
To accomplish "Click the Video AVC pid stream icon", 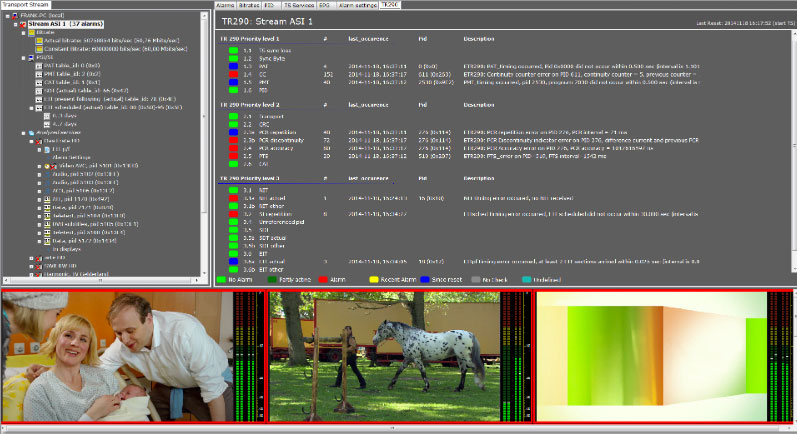I will [45, 165].
